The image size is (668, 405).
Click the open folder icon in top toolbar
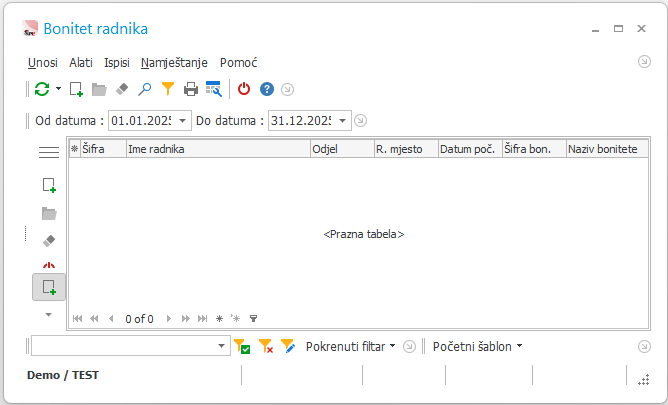coord(99,89)
